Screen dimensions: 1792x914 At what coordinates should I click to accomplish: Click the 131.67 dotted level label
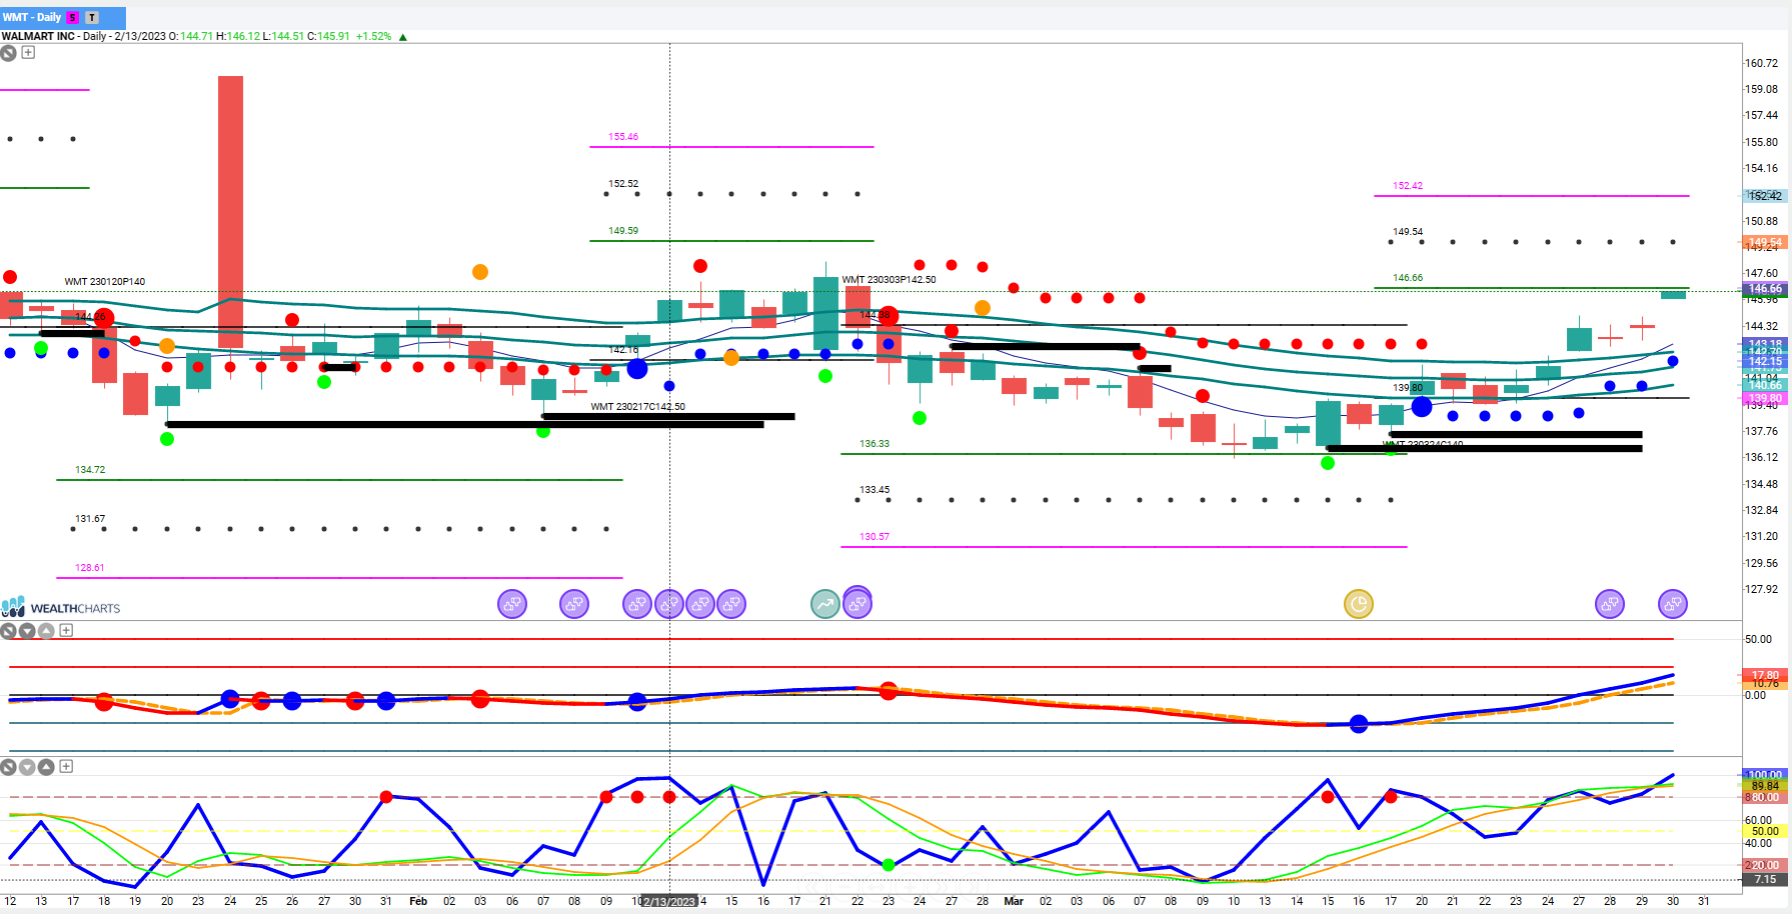(90, 519)
